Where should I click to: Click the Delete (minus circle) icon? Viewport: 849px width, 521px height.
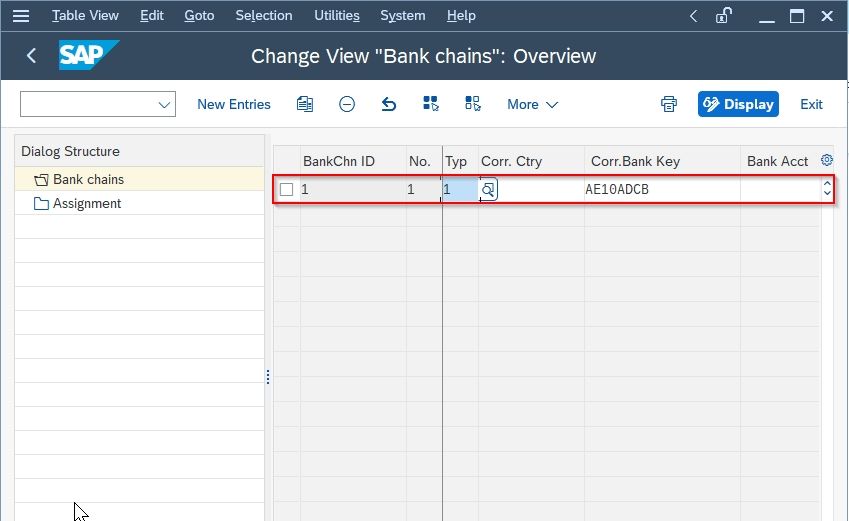tap(347, 104)
